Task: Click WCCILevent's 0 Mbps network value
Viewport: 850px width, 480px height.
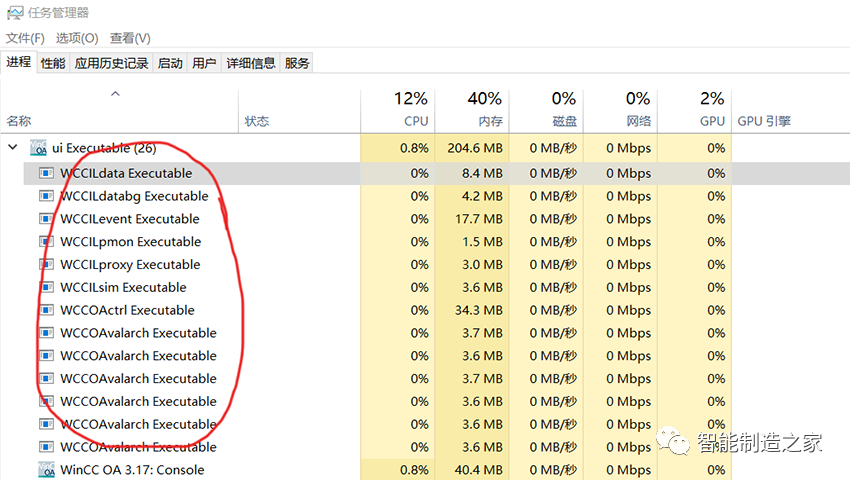Action: pos(628,219)
